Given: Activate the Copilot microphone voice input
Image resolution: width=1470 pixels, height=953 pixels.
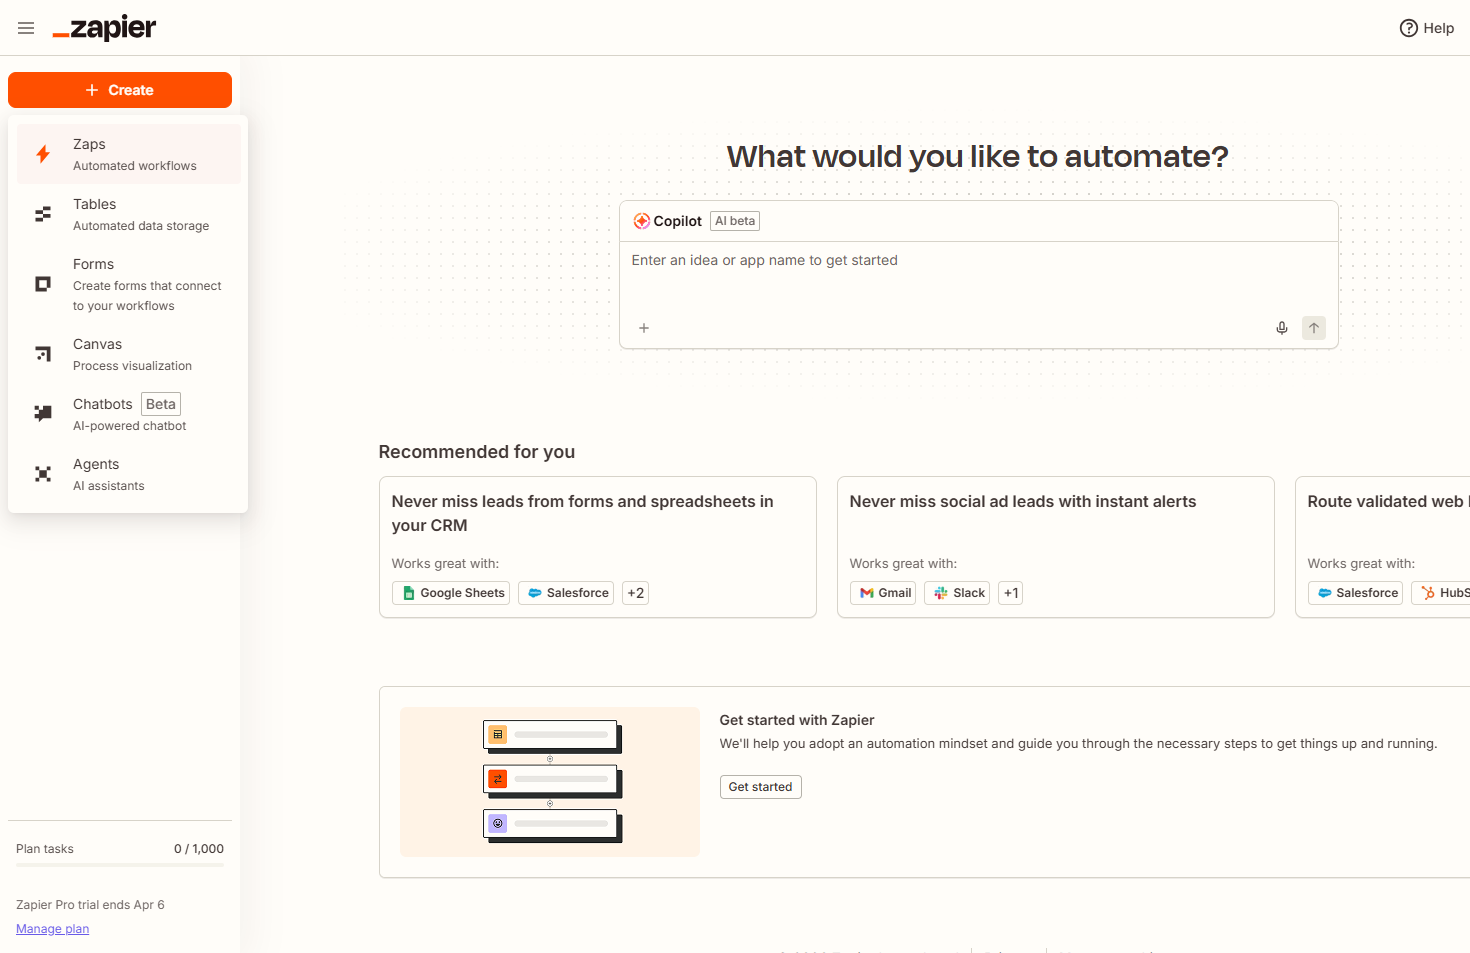Looking at the screenshot, I should (x=1281, y=328).
